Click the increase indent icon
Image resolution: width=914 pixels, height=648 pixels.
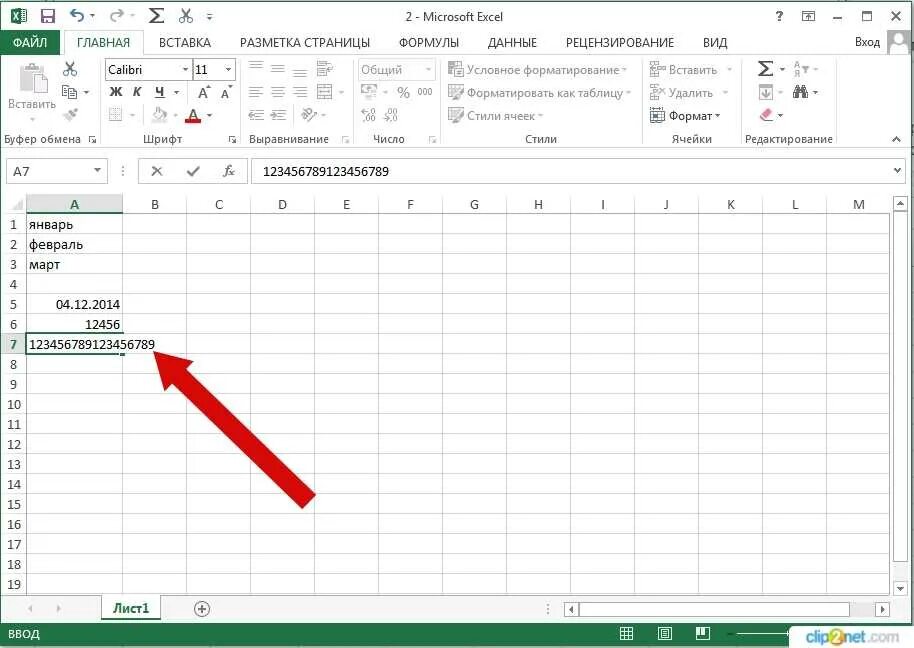(x=278, y=115)
